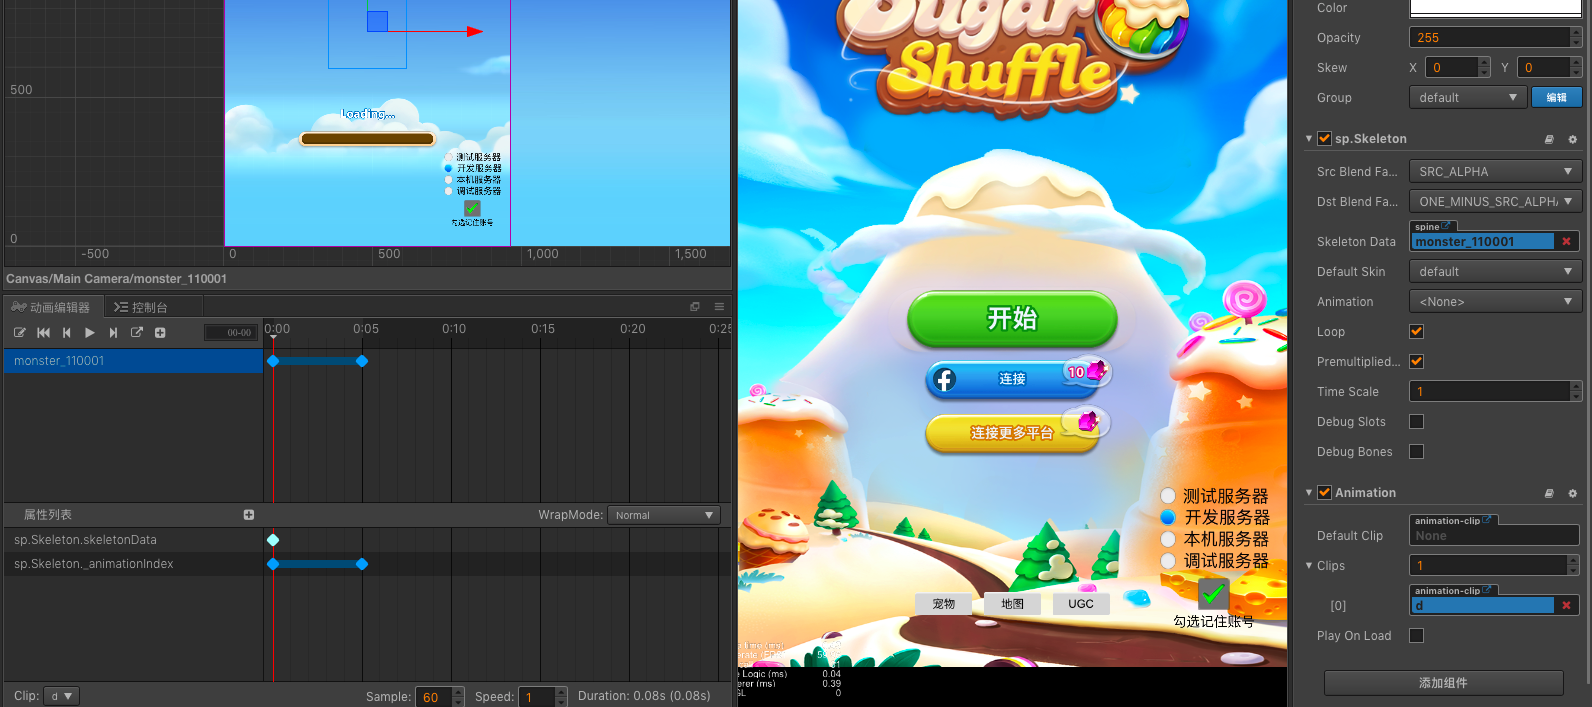Select 调试服务器 radio in game preview

1168,561
